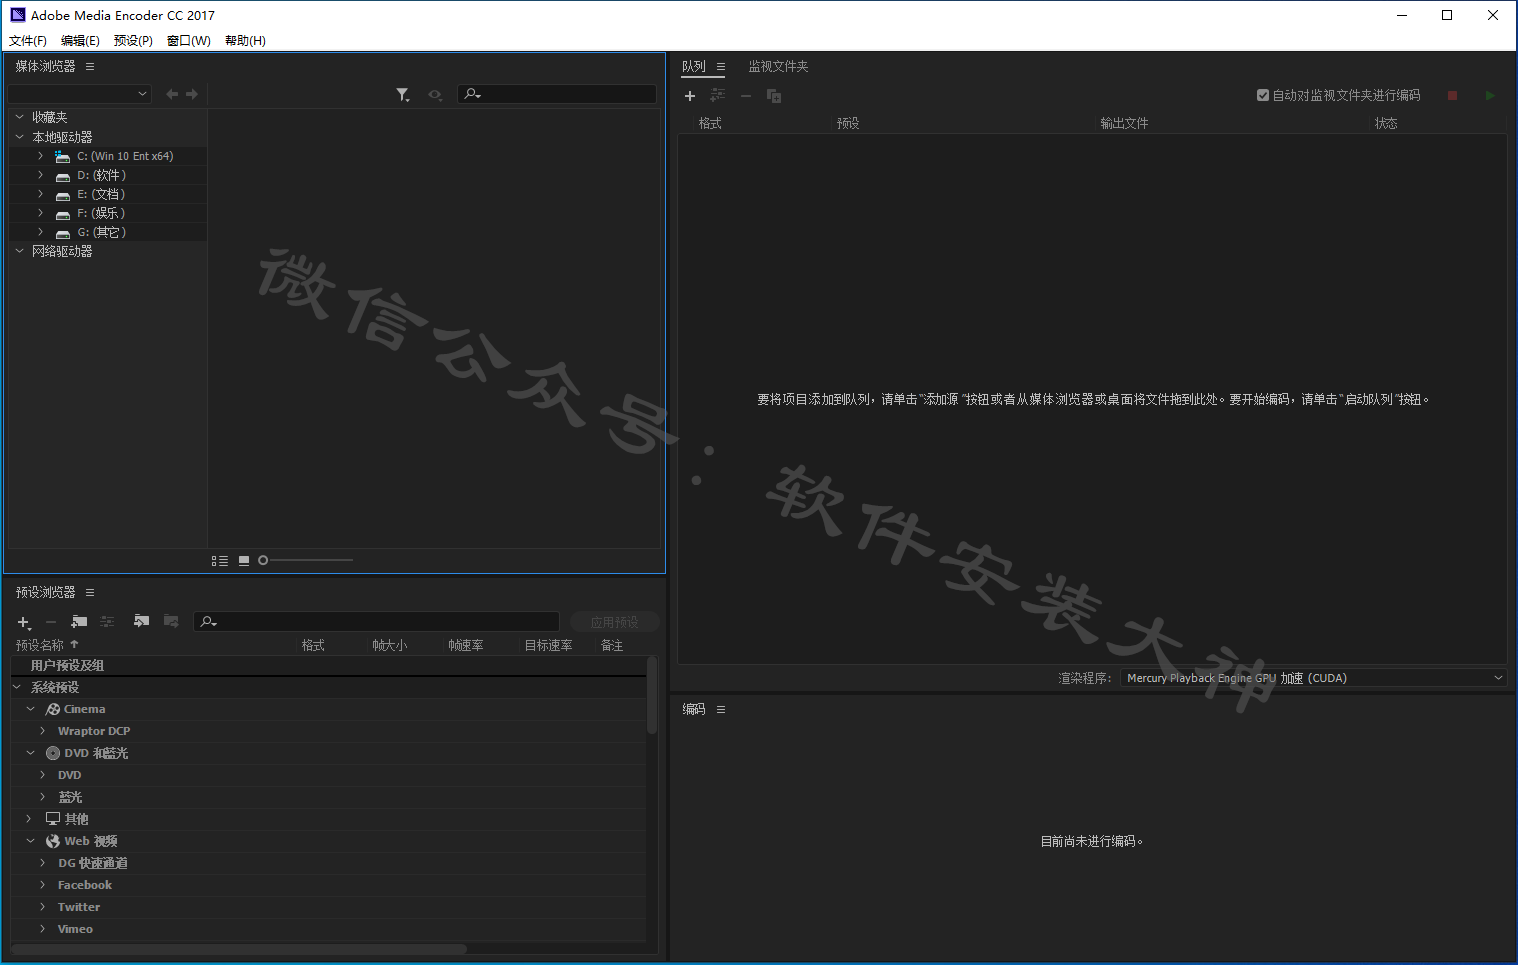Click the export presets icon
Image resolution: width=1518 pixels, height=965 pixels.
[x=171, y=622]
